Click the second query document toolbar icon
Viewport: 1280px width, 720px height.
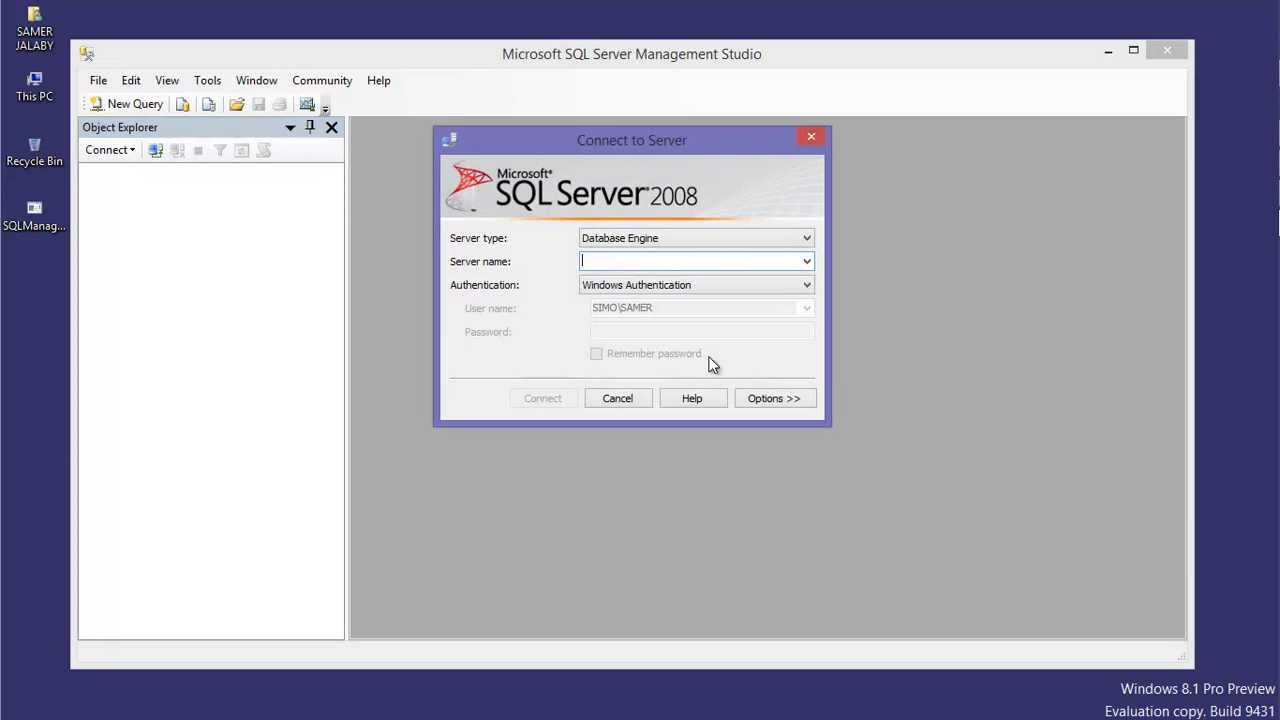[208, 104]
